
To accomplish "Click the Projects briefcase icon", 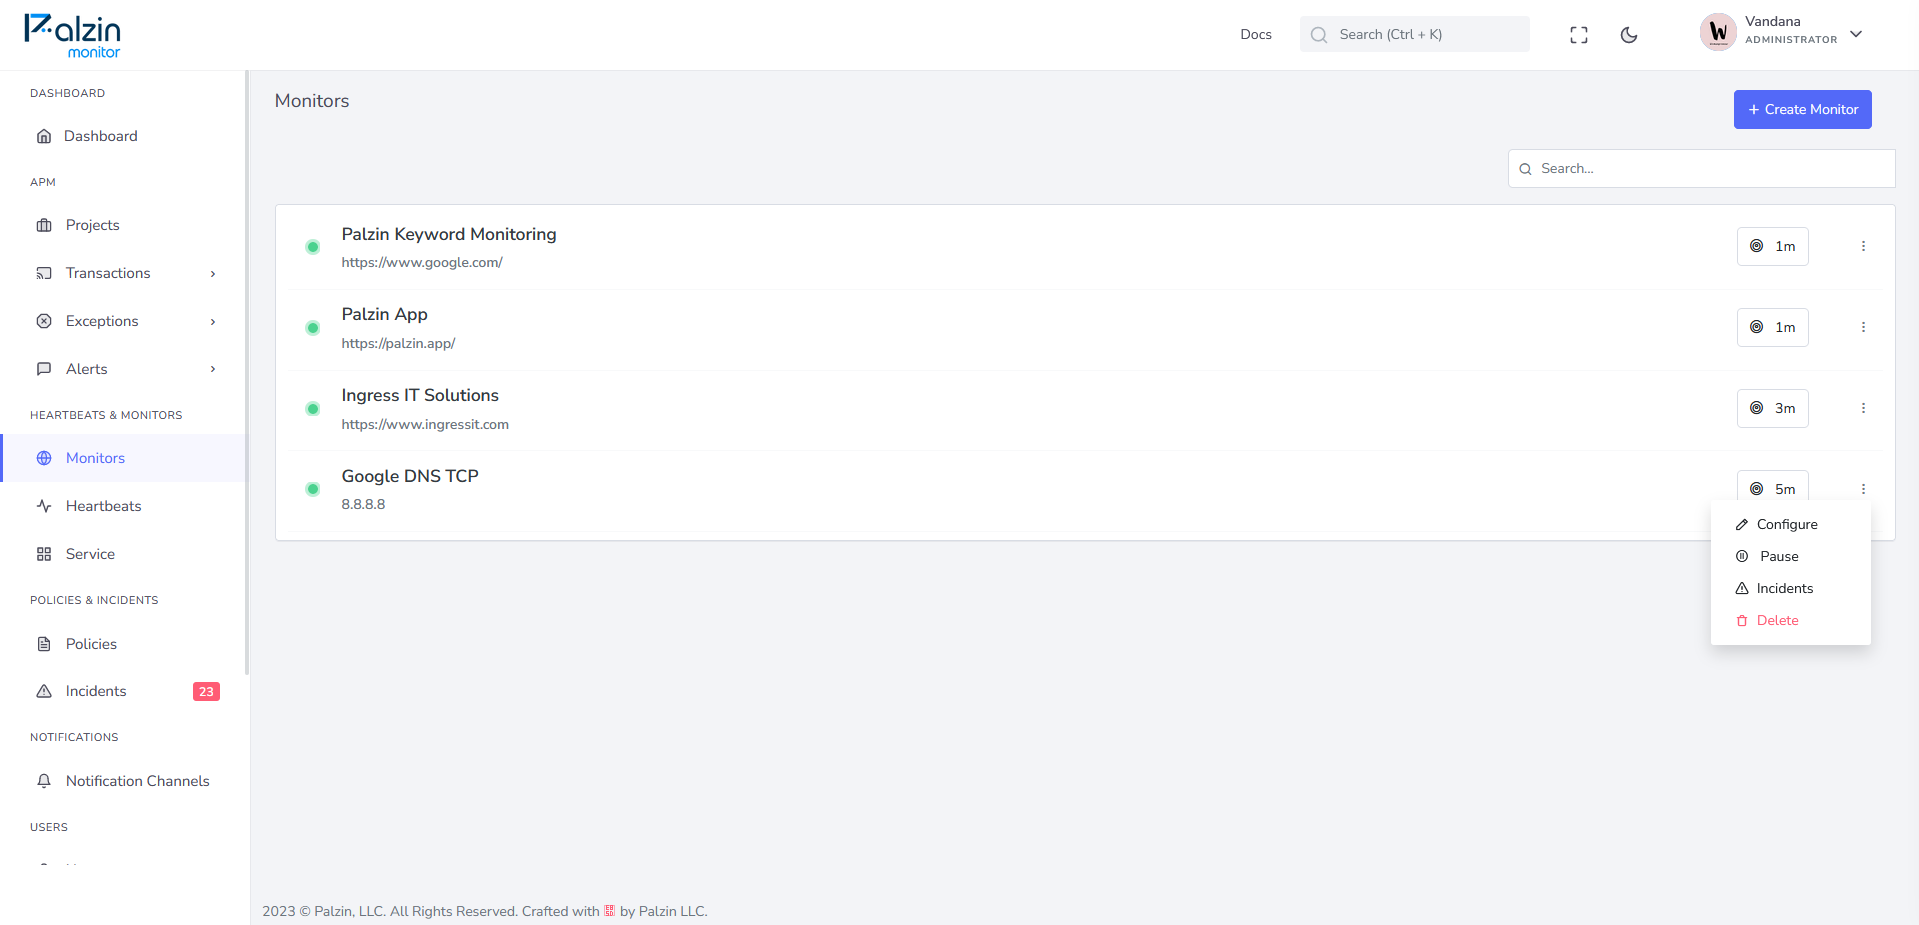I will pyautogui.click(x=44, y=225).
